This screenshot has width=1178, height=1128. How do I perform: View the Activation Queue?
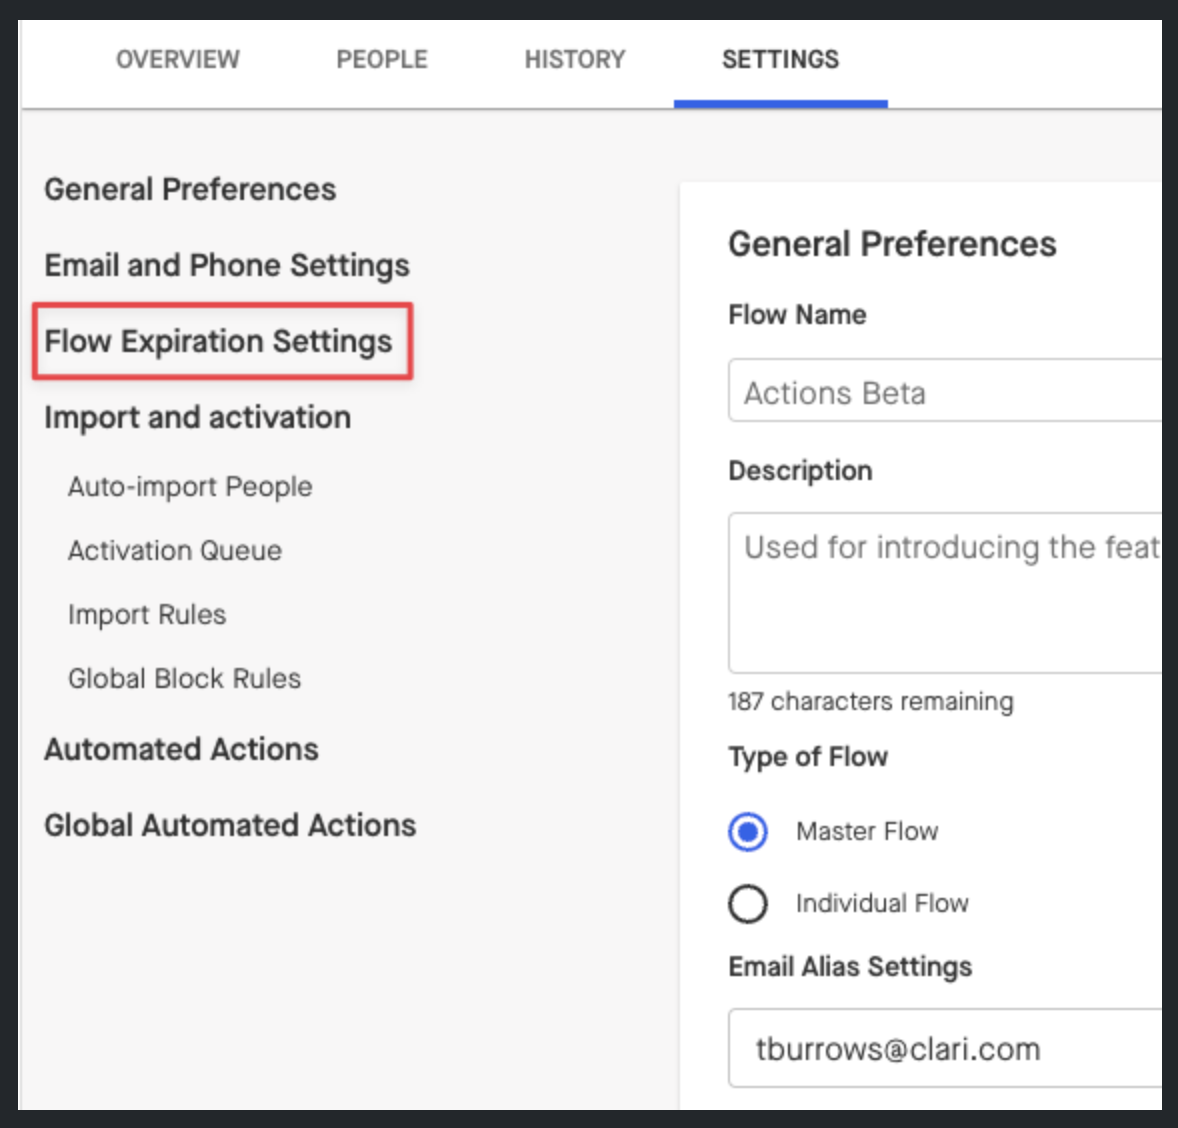tap(173, 551)
